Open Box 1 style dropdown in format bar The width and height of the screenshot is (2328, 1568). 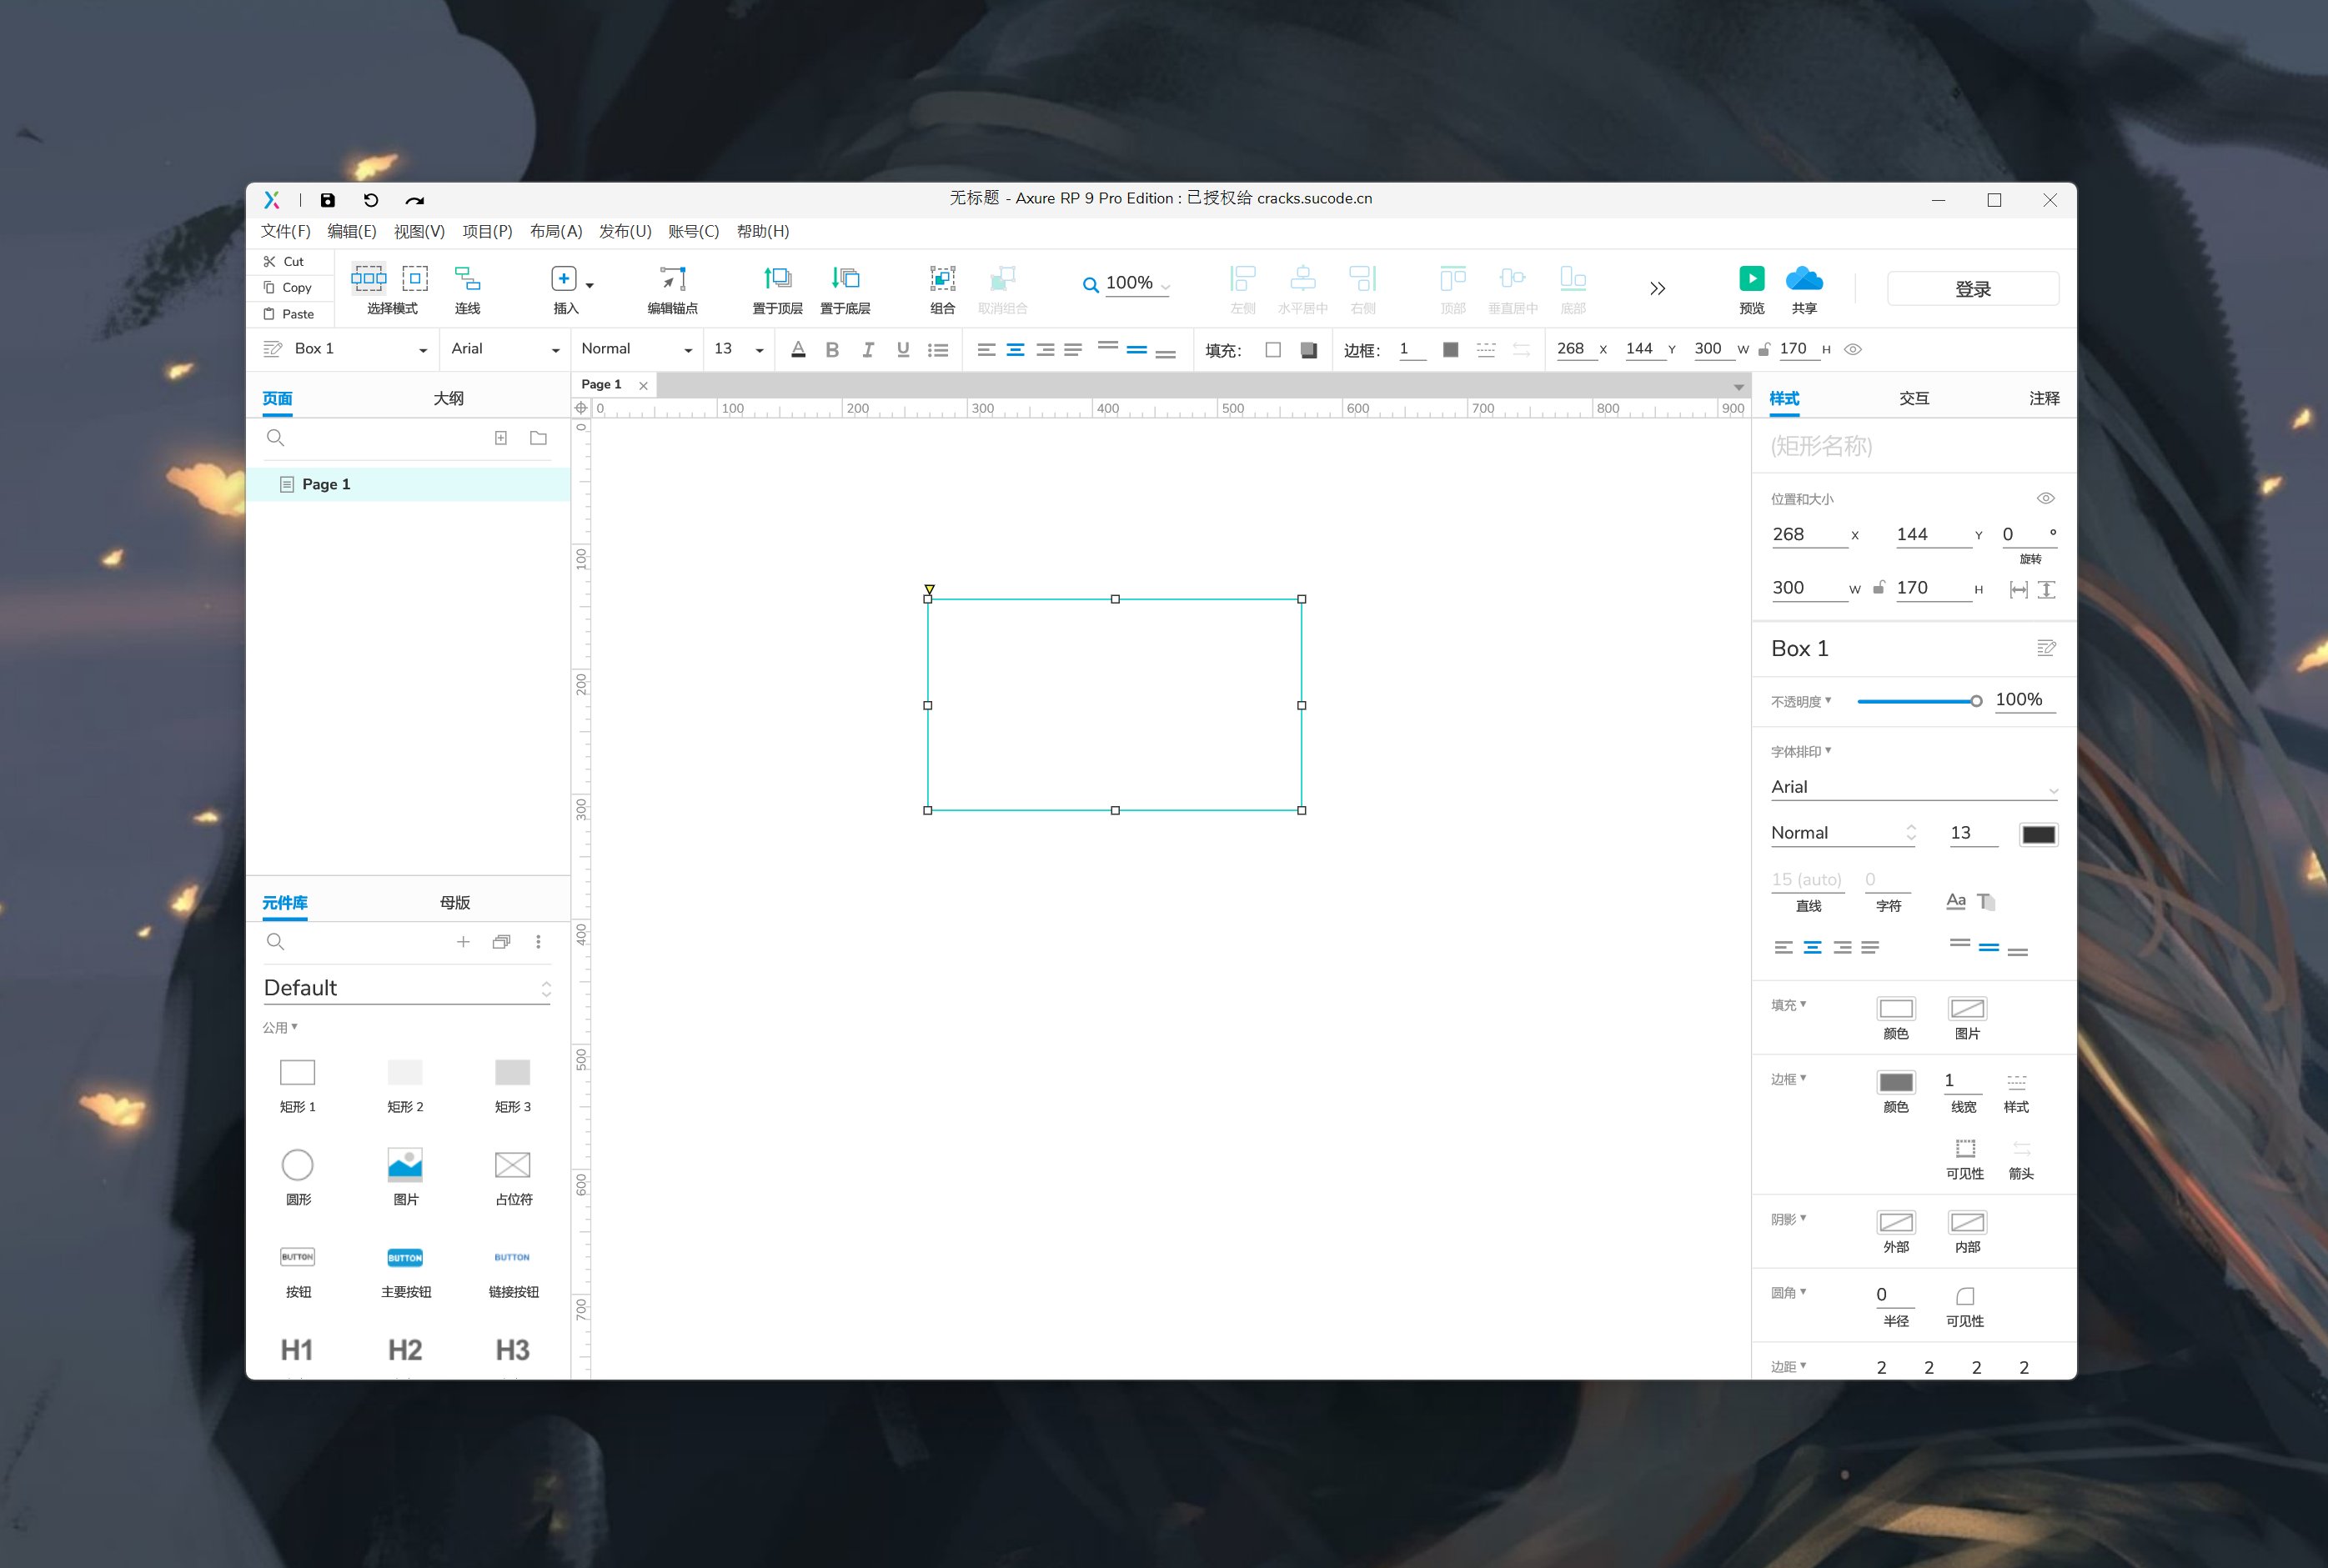422,350
